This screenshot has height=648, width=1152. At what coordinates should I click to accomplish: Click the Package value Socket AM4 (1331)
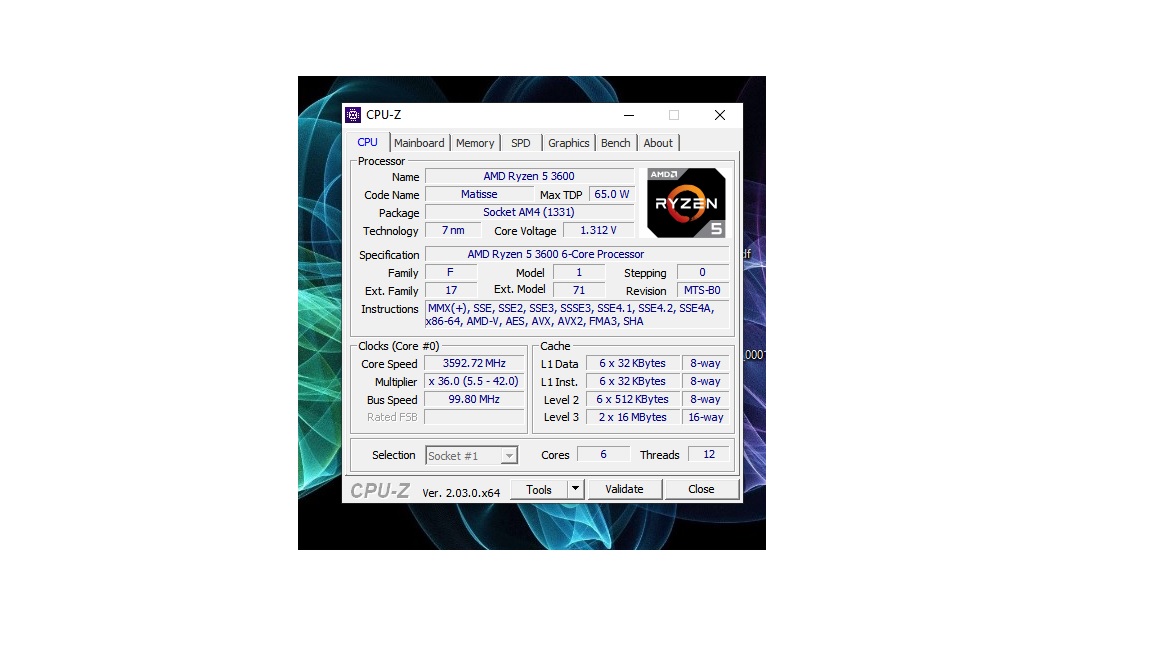(x=529, y=212)
